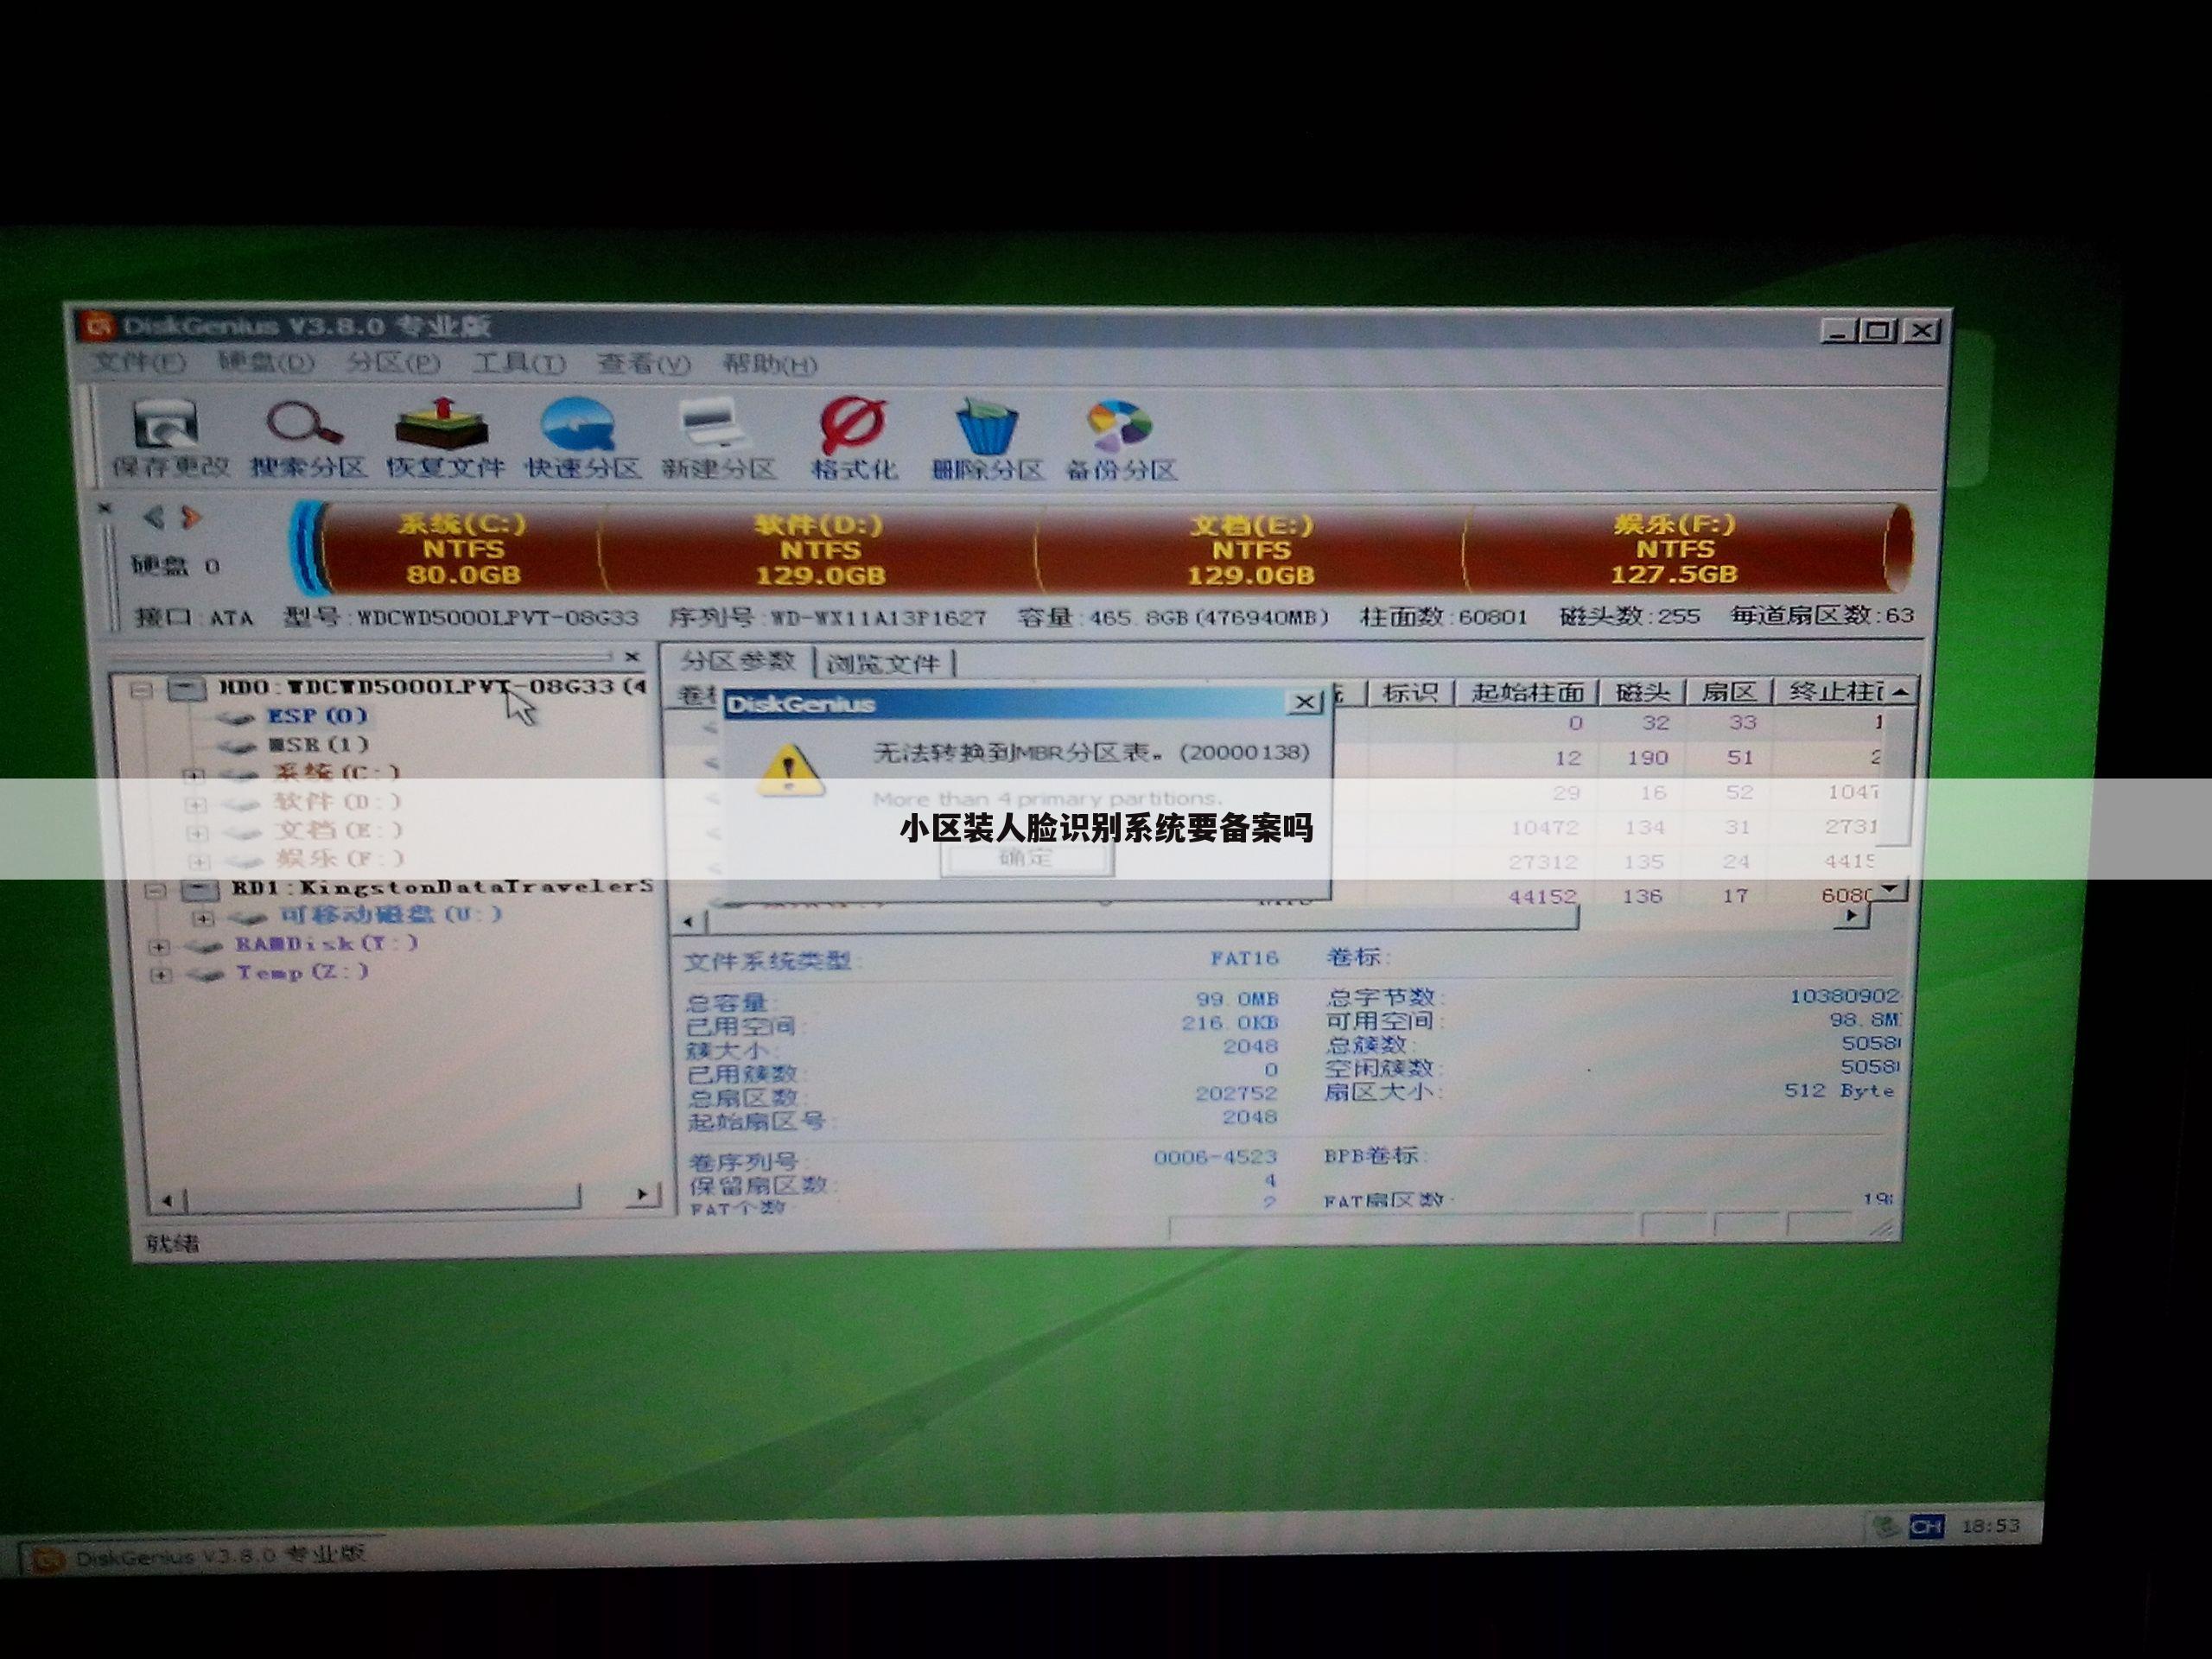Select ESP(0) in the disk tree
Image resolution: width=2212 pixels, height=1659 pixels.
317,716
